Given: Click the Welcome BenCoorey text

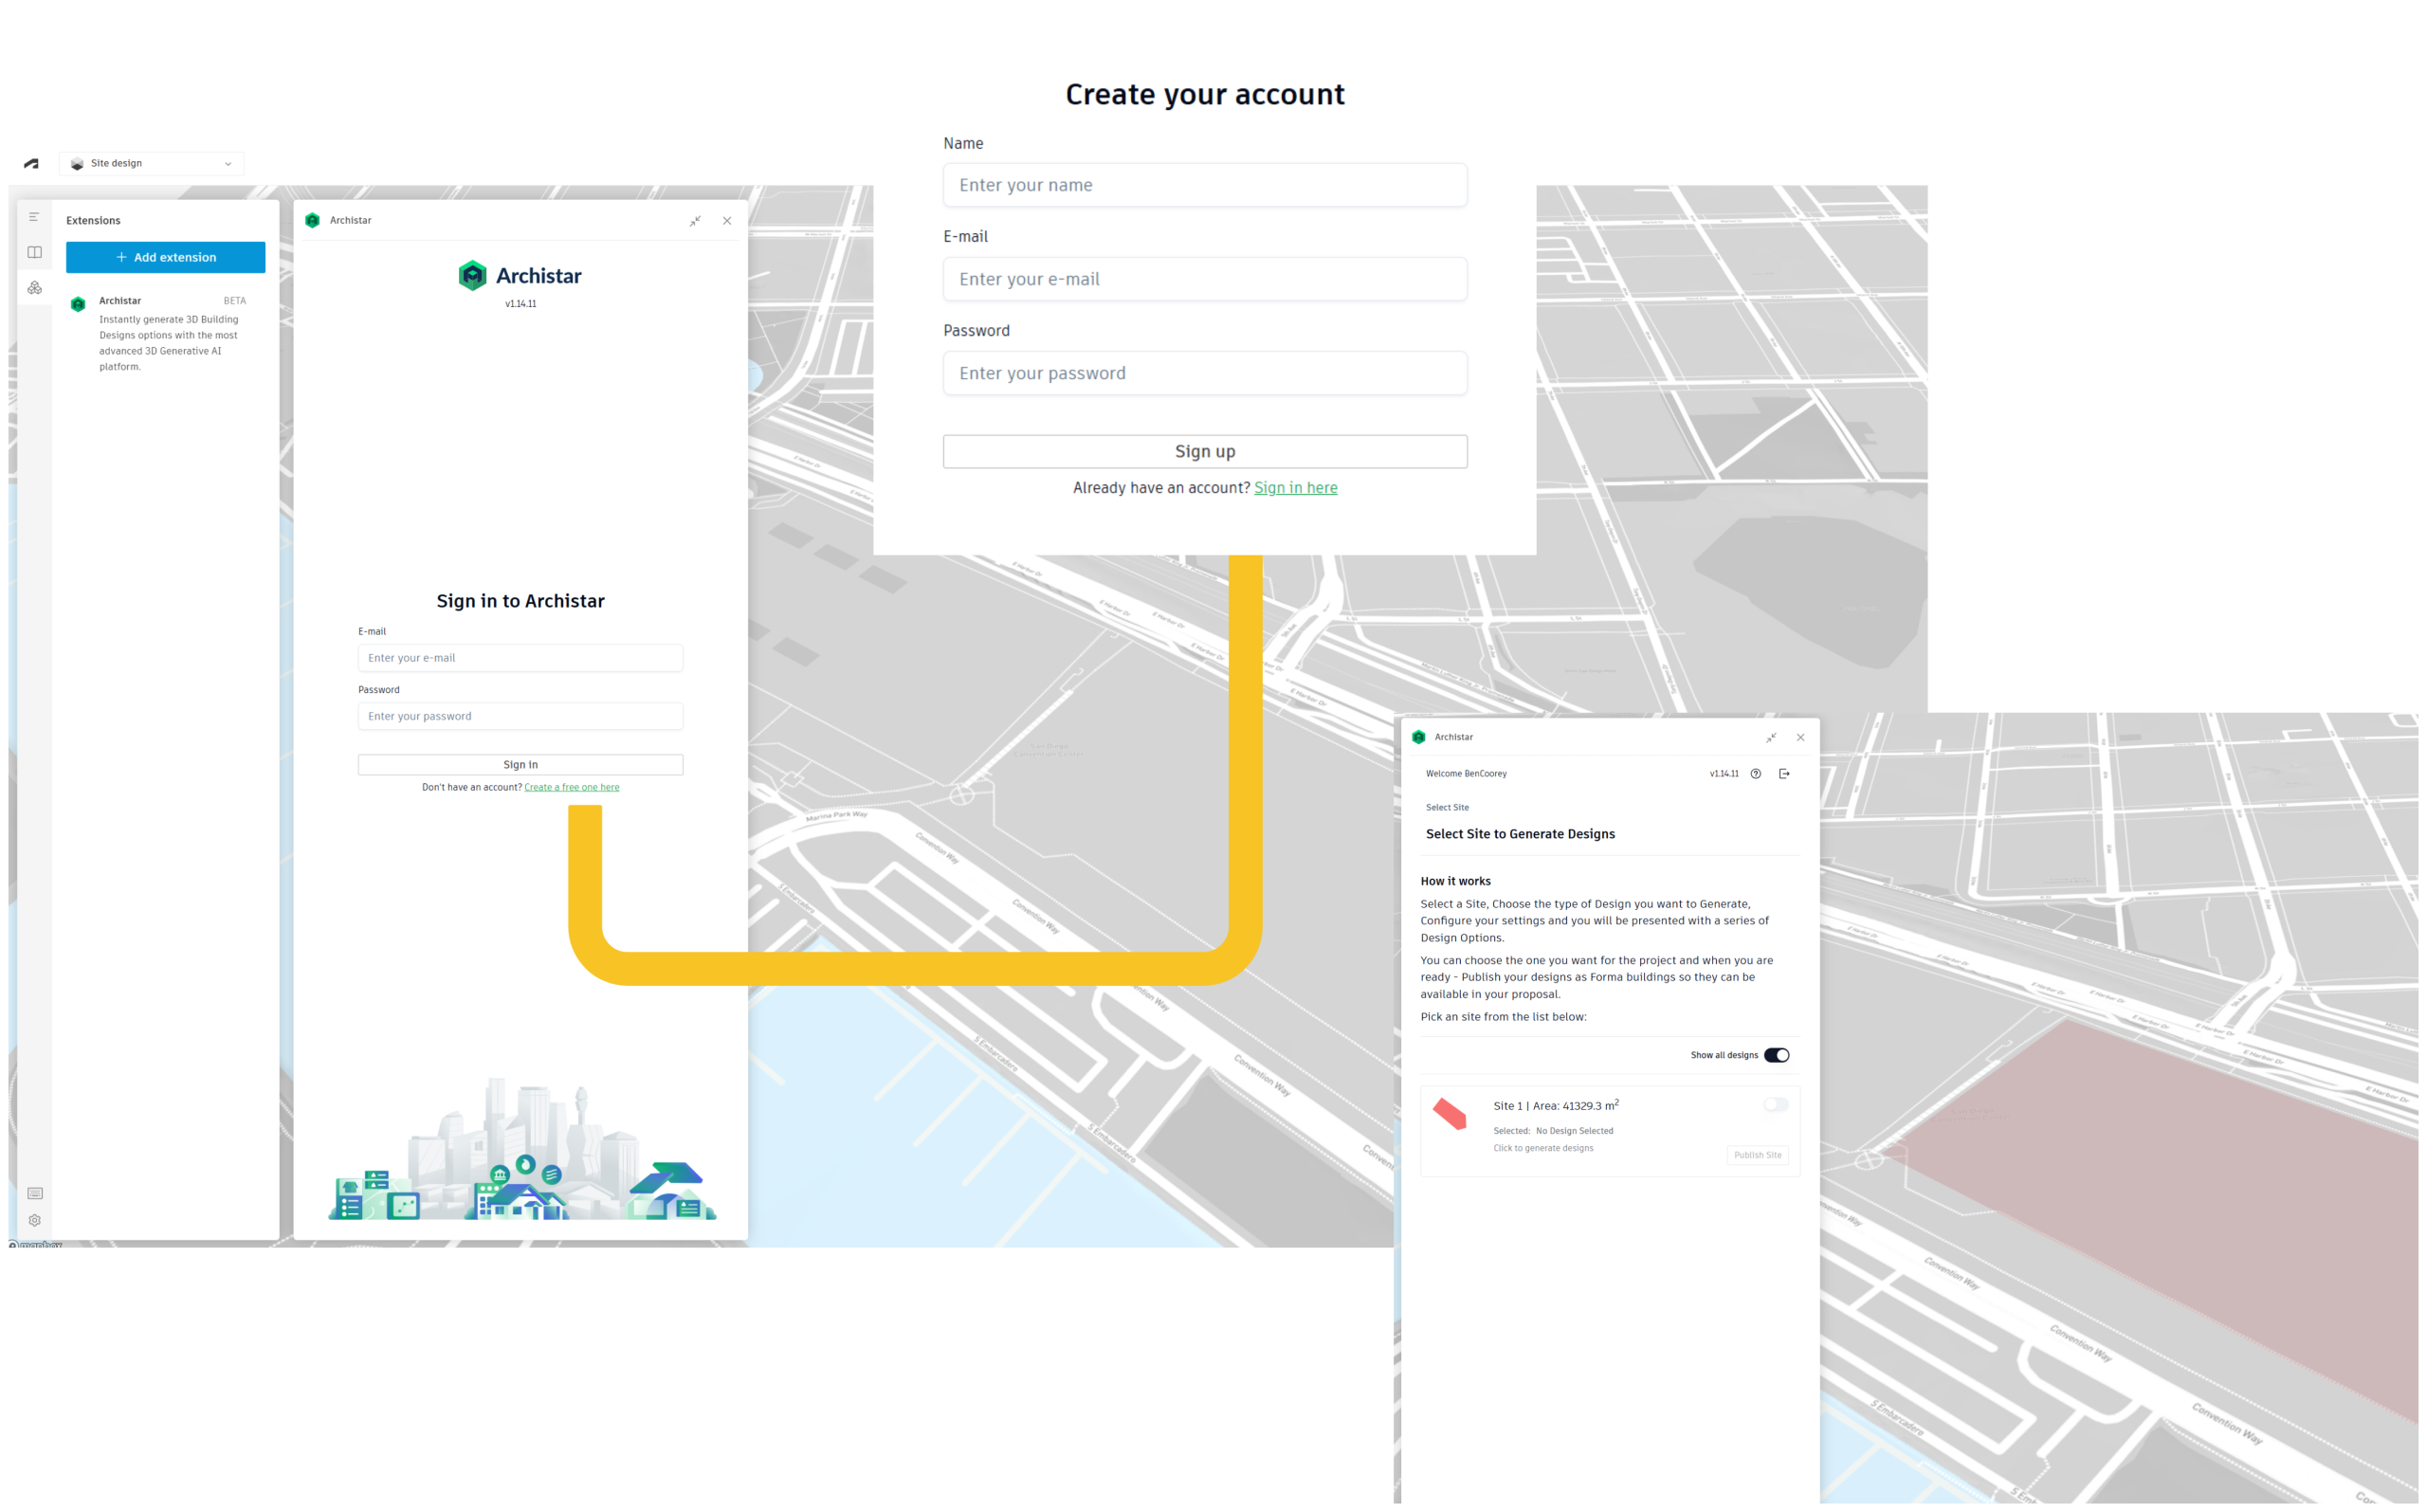Looking at the screenshot, I should (1468, 775).
